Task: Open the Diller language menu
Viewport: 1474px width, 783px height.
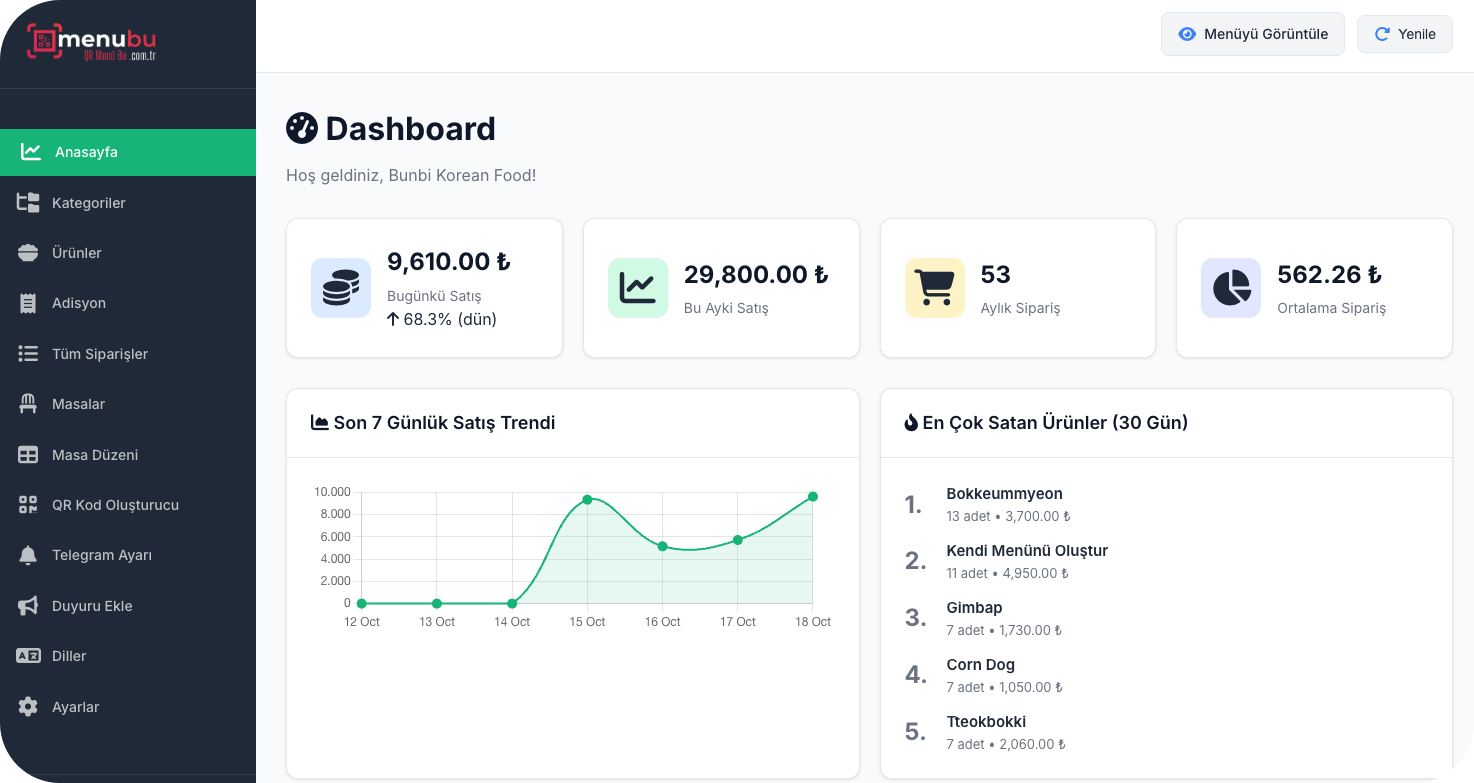Action: (69, 656)
